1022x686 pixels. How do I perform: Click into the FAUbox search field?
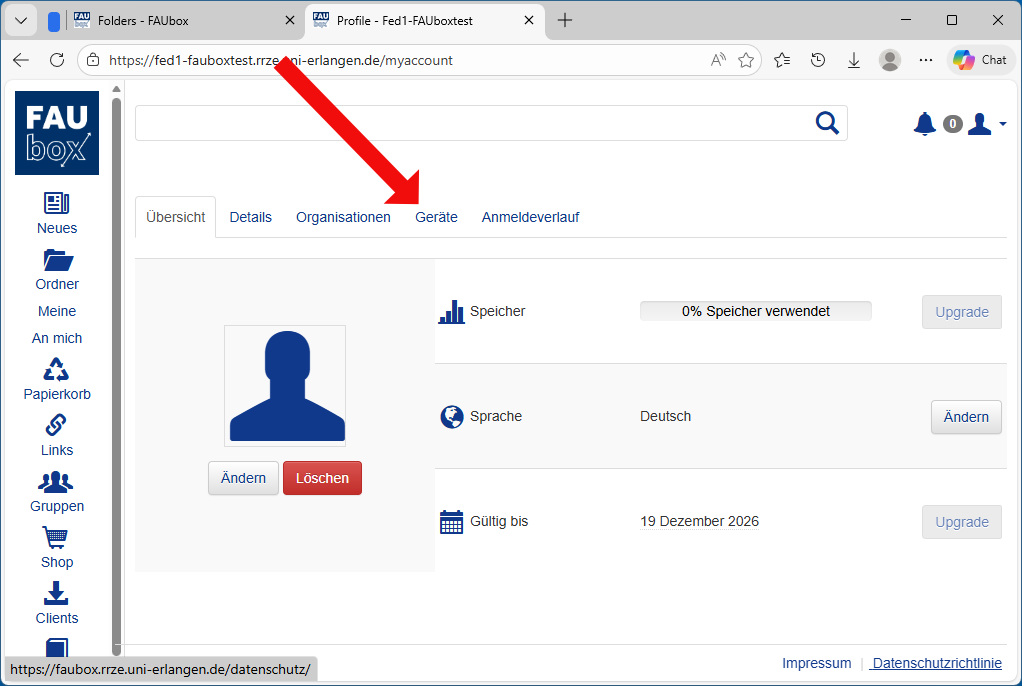[475, 123]
